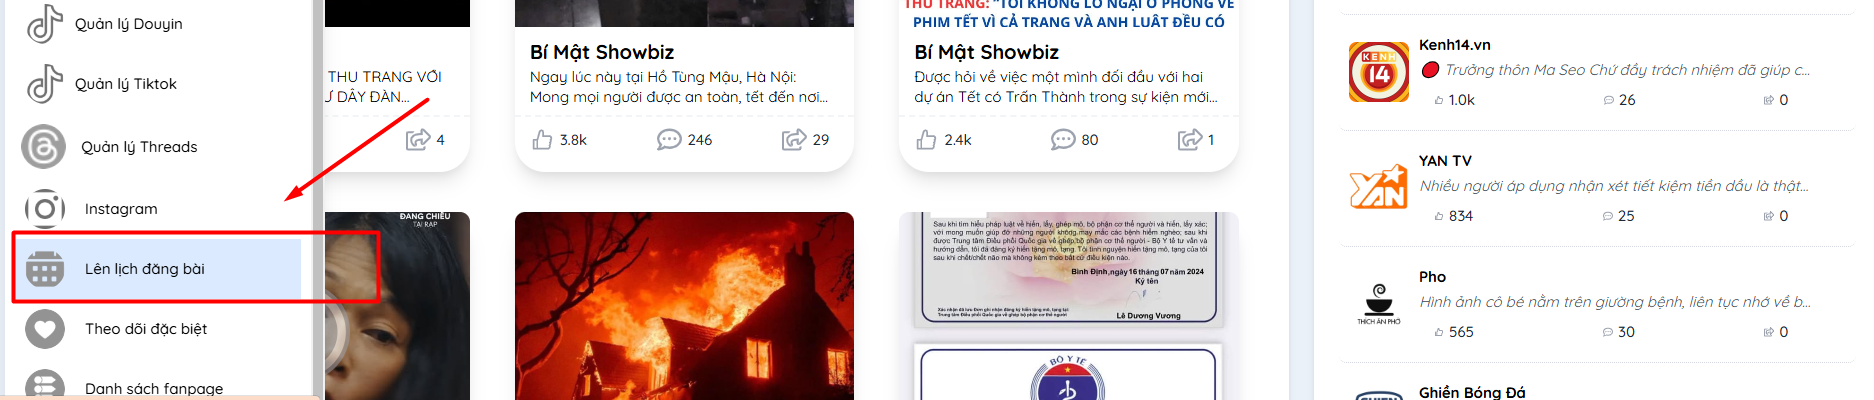The width and height of the screenshot is (1874, 400).
Task: Click the calendar icon for Lên lịch đăng bài
Action: [x=45, y=269]
